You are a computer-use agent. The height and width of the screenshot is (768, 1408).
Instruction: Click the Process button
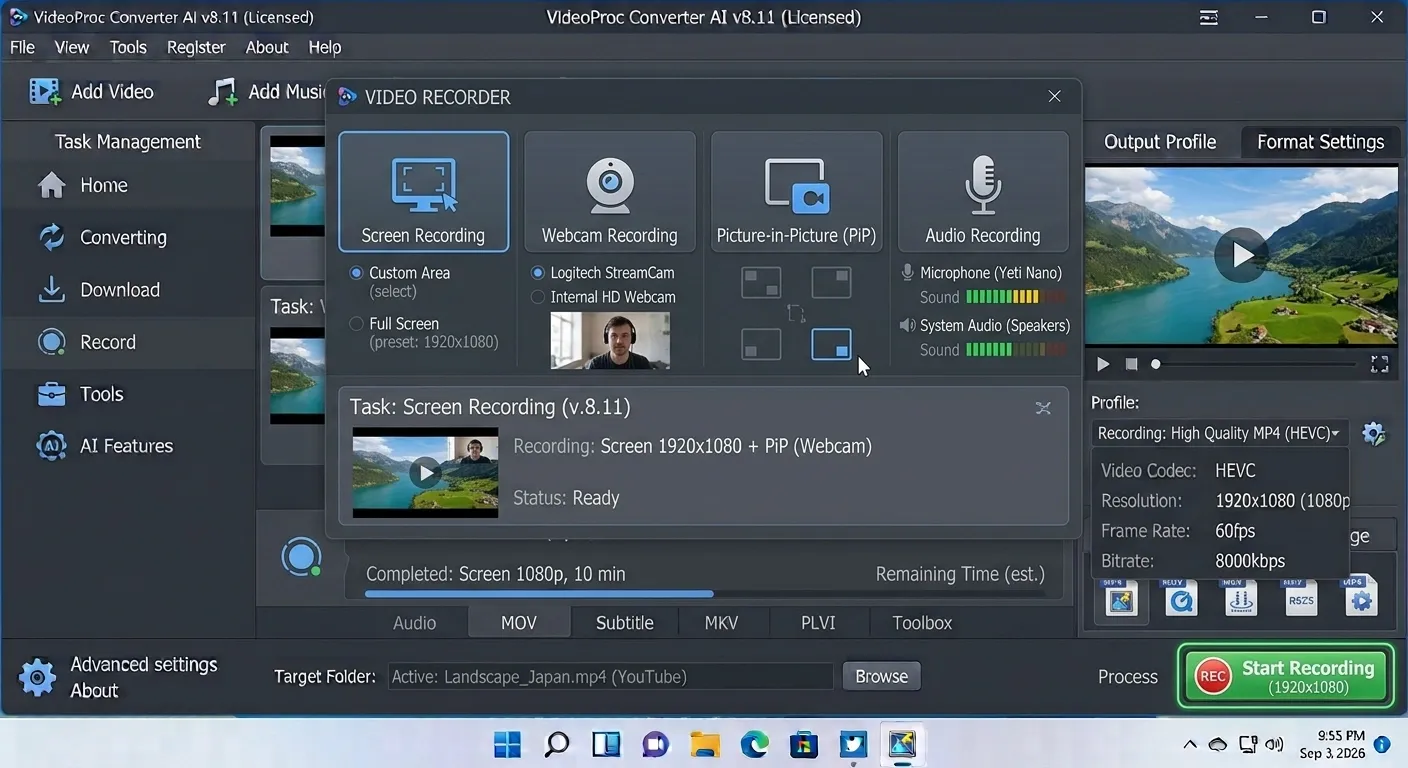coord(1128,677)
